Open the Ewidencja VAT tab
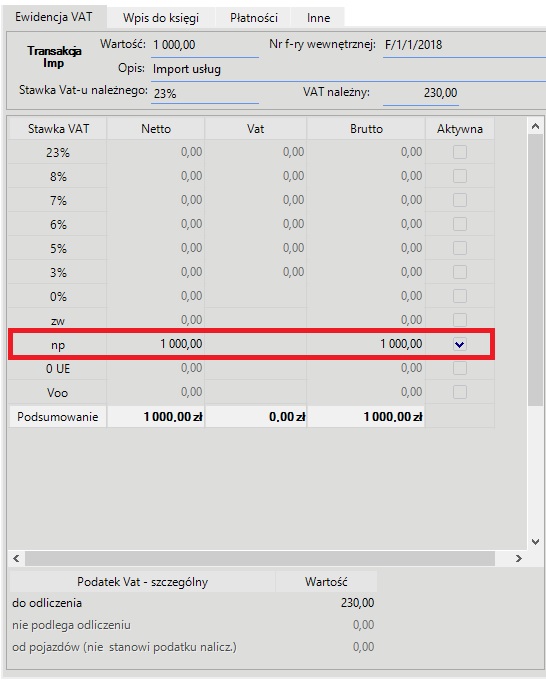The height and width of the screenshot is (681, 546). coord(54,17)
